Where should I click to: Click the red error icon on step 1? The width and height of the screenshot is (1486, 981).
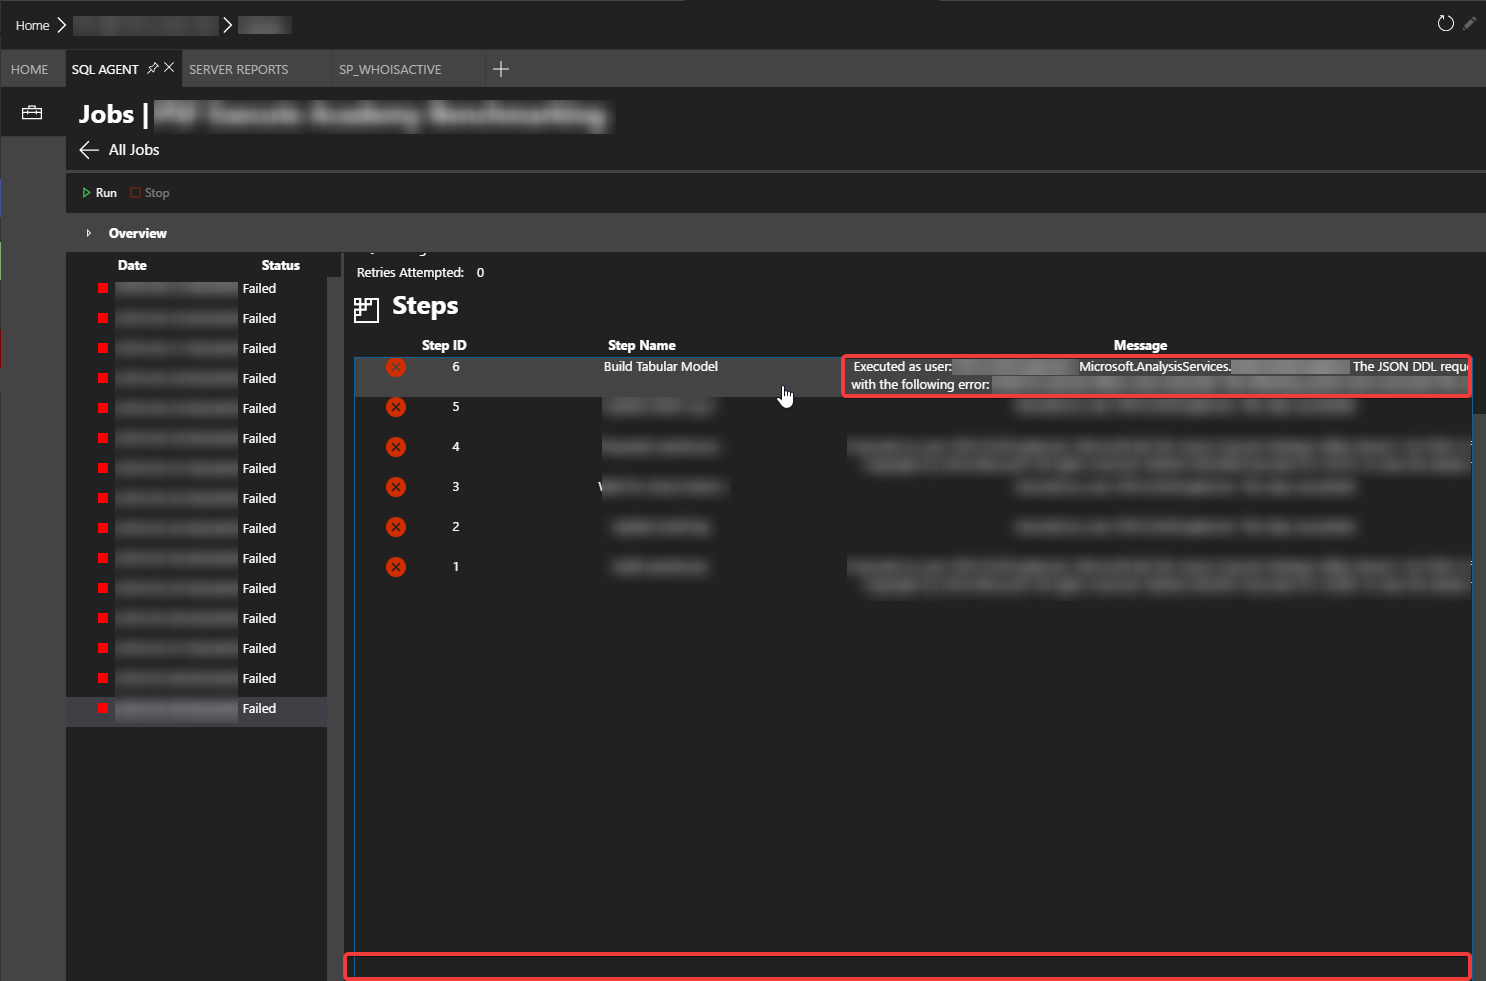[x=395, y=566]
